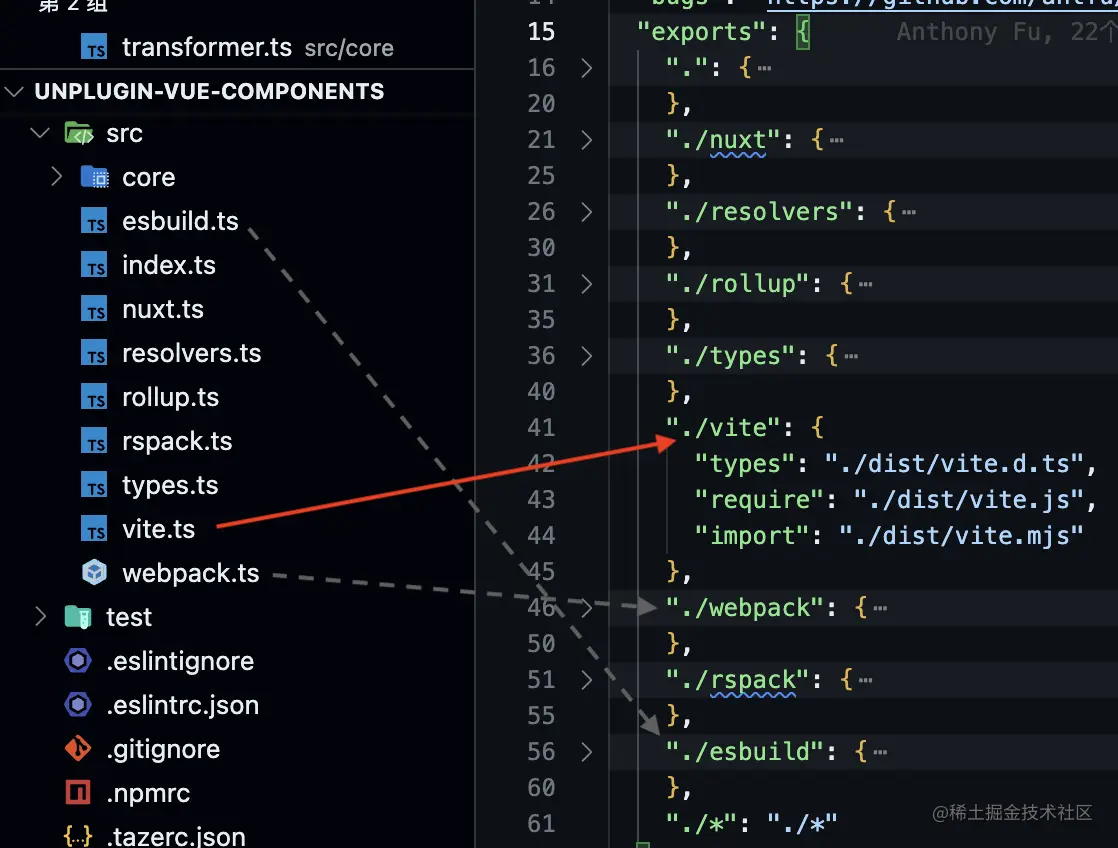Click the .npmrc npm icon
The width and height of the screenshot is (1118, 848).
pyautogui.click(x=78, y=793)
